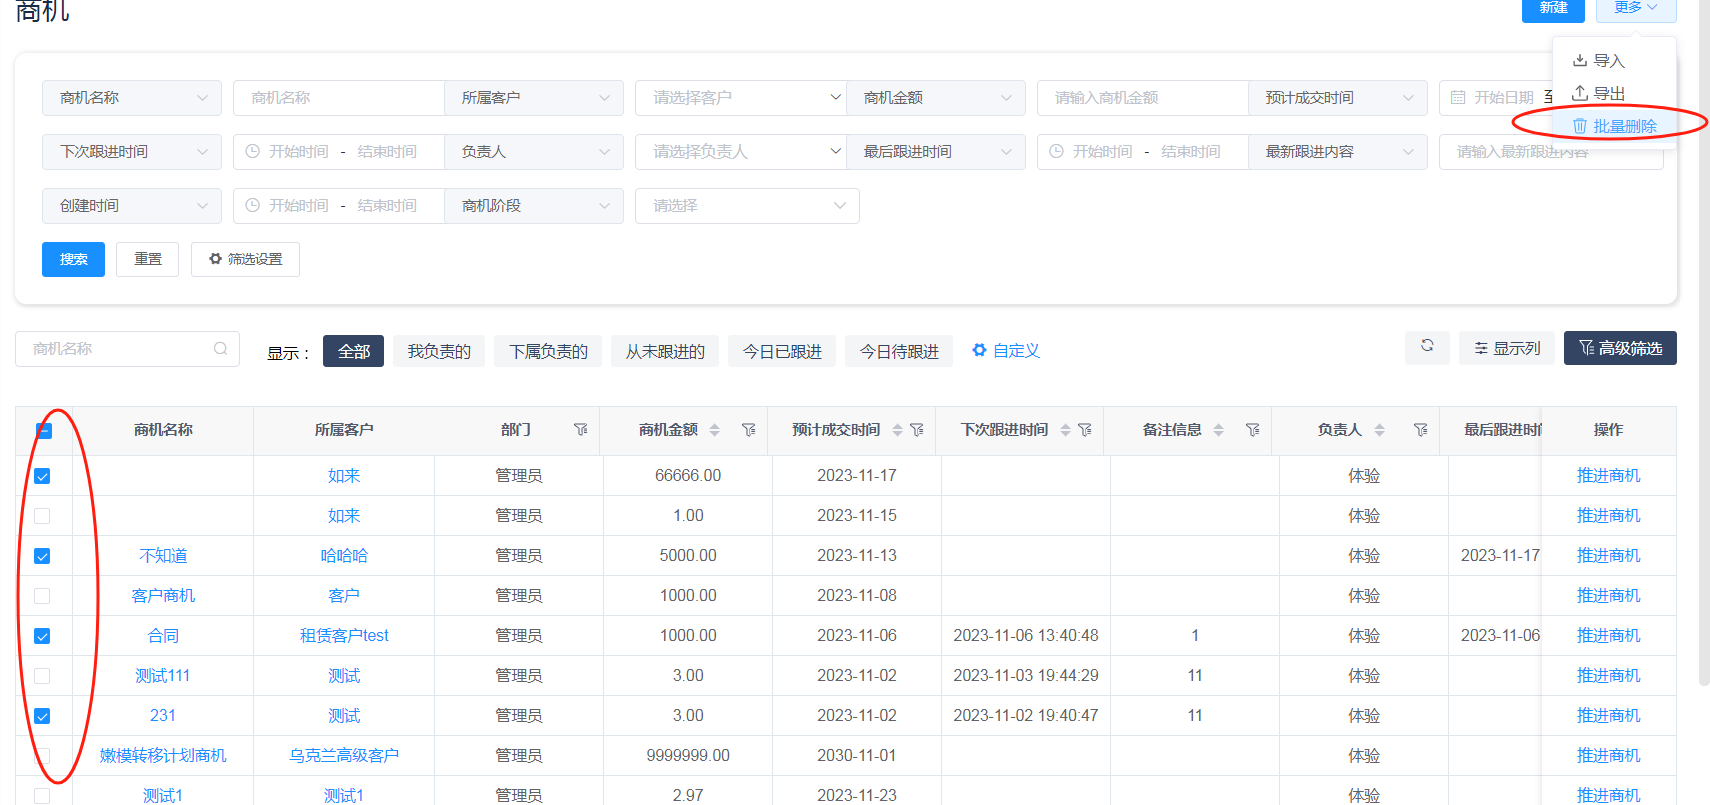The image size is (1710, 805).
Task: Click the blue 搜索 button
Action: [73, 259]
